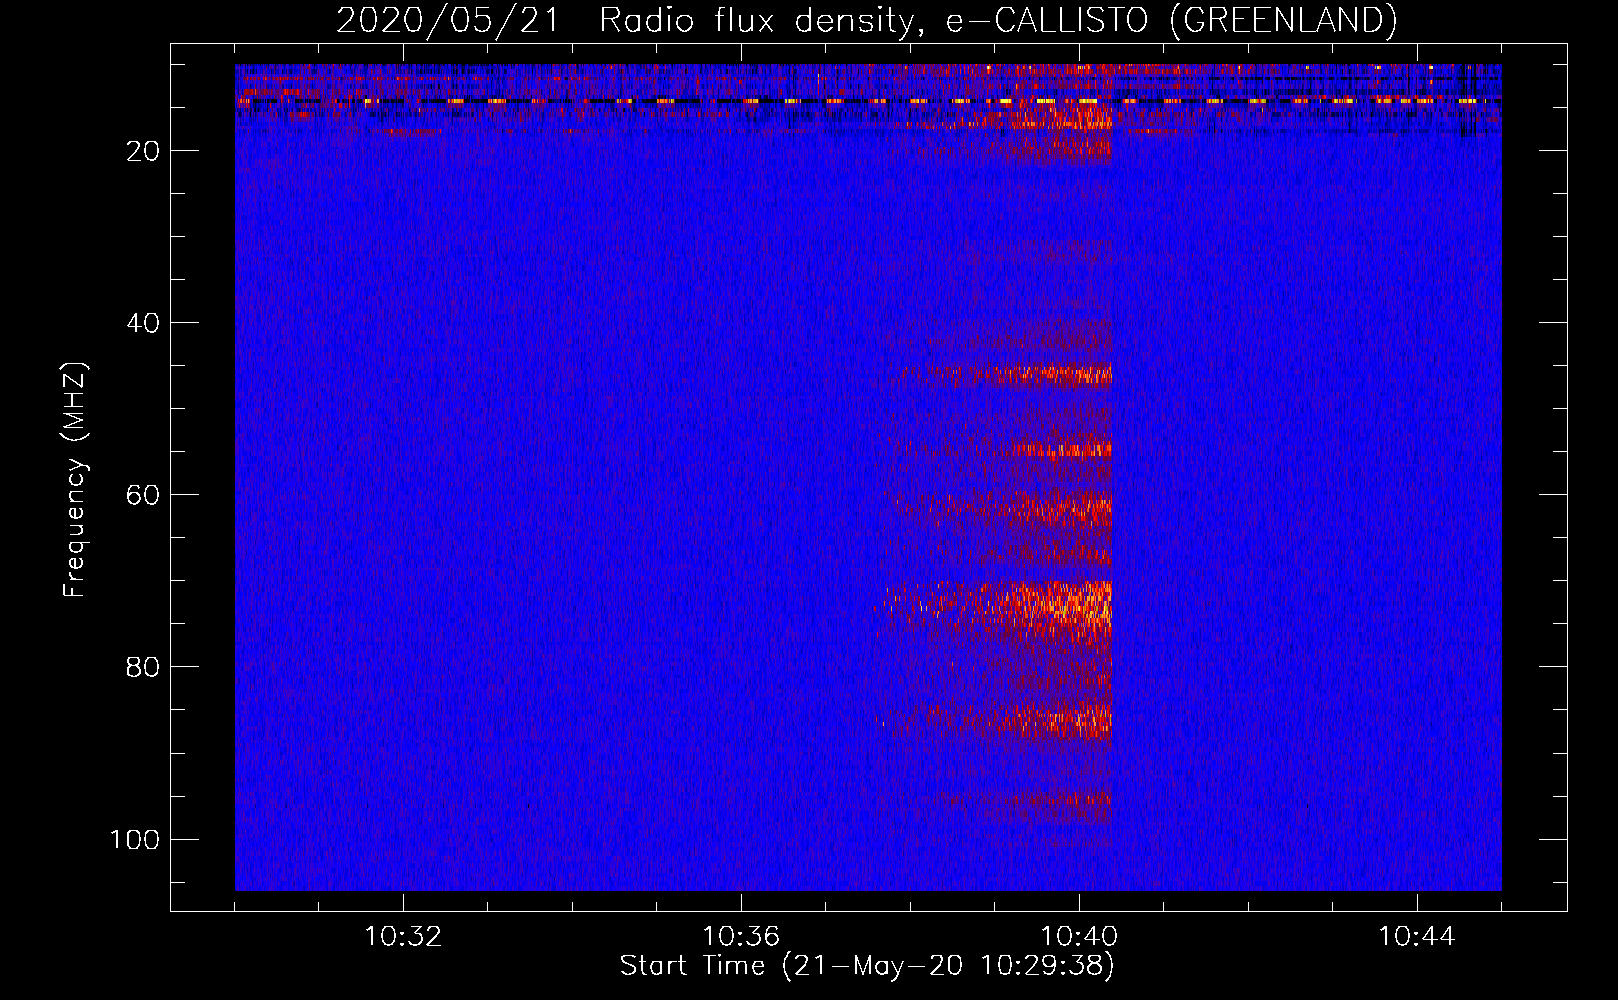
Task: Click the 20 MHz frequency tick label
Action: coord(143,151)
